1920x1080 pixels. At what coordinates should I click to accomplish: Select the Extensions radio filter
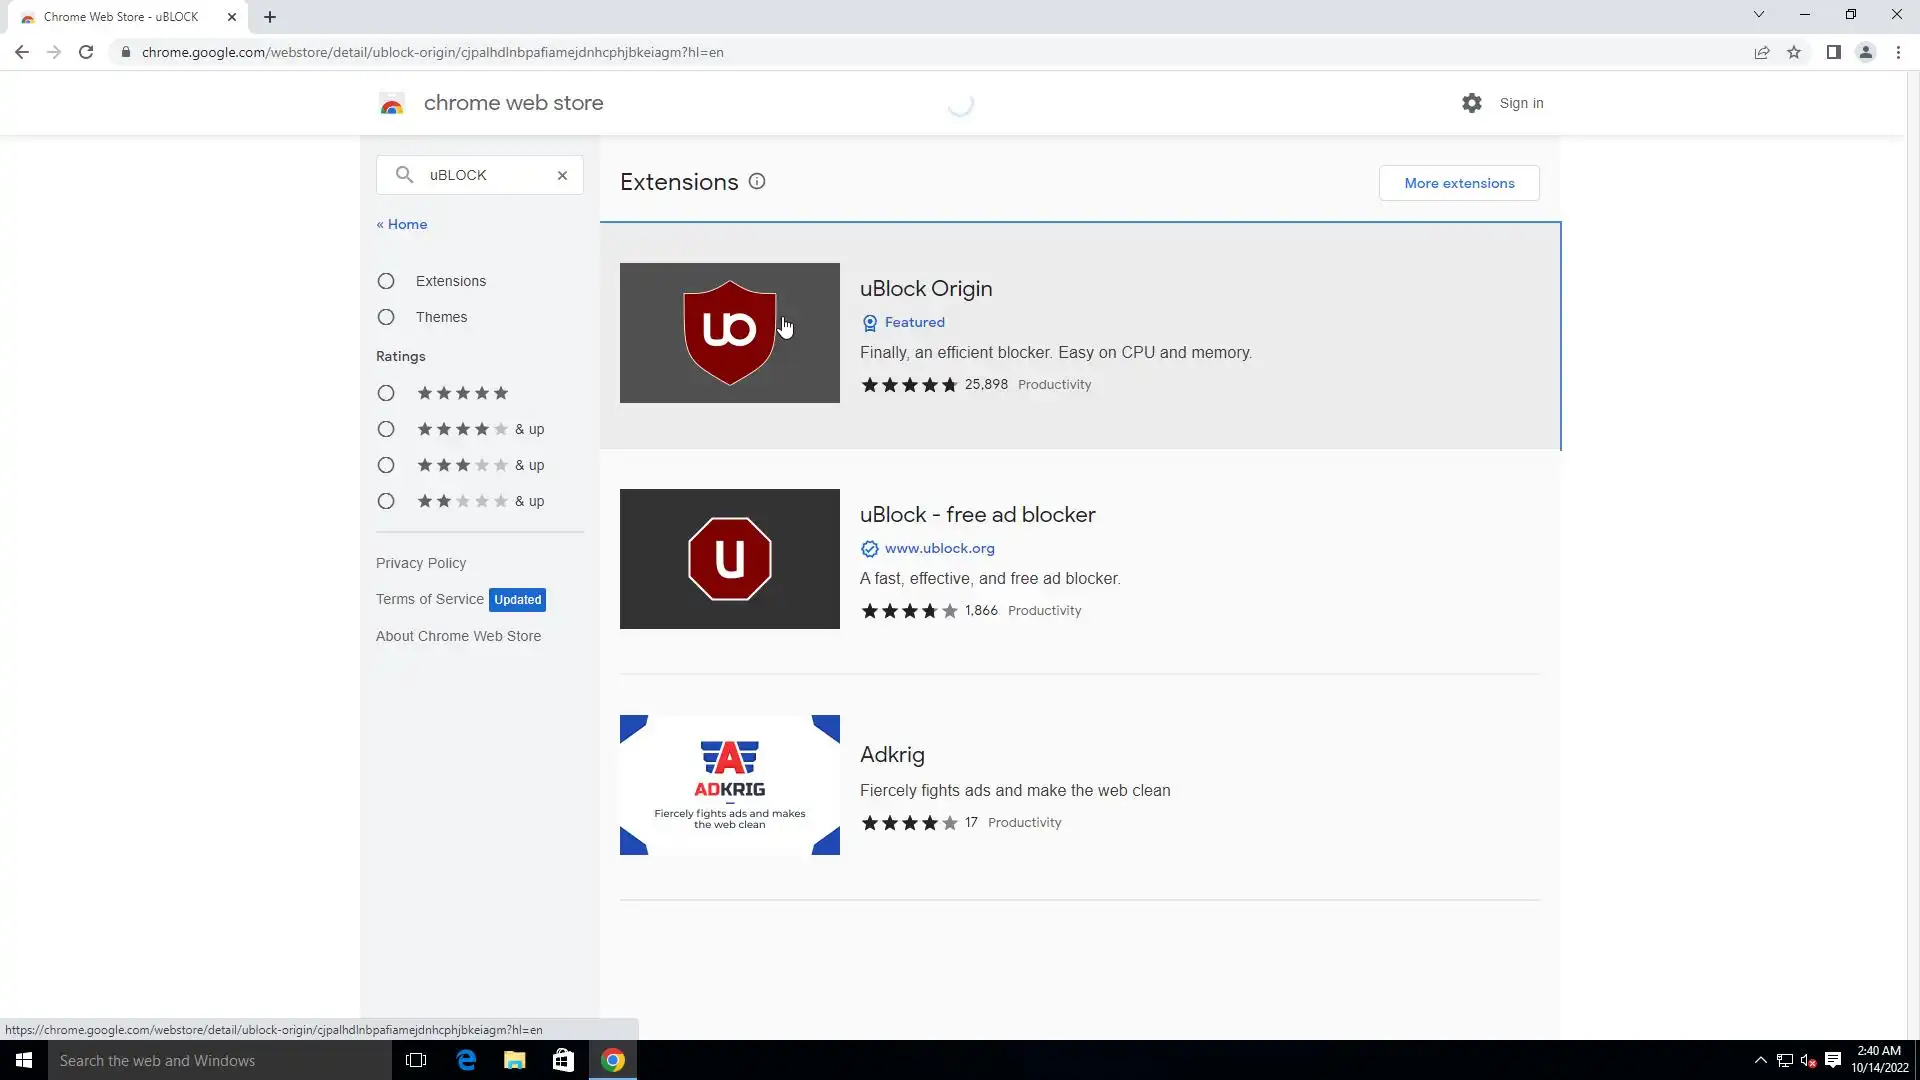coord(386,281)
